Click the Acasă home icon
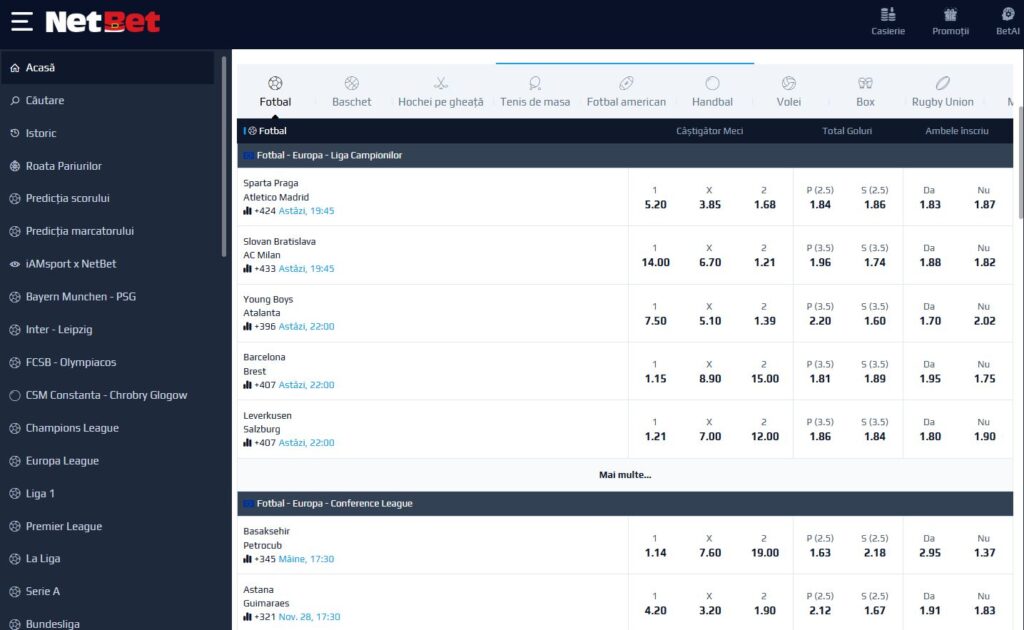This screenshot has width=1024, height=630. point(15,68)
